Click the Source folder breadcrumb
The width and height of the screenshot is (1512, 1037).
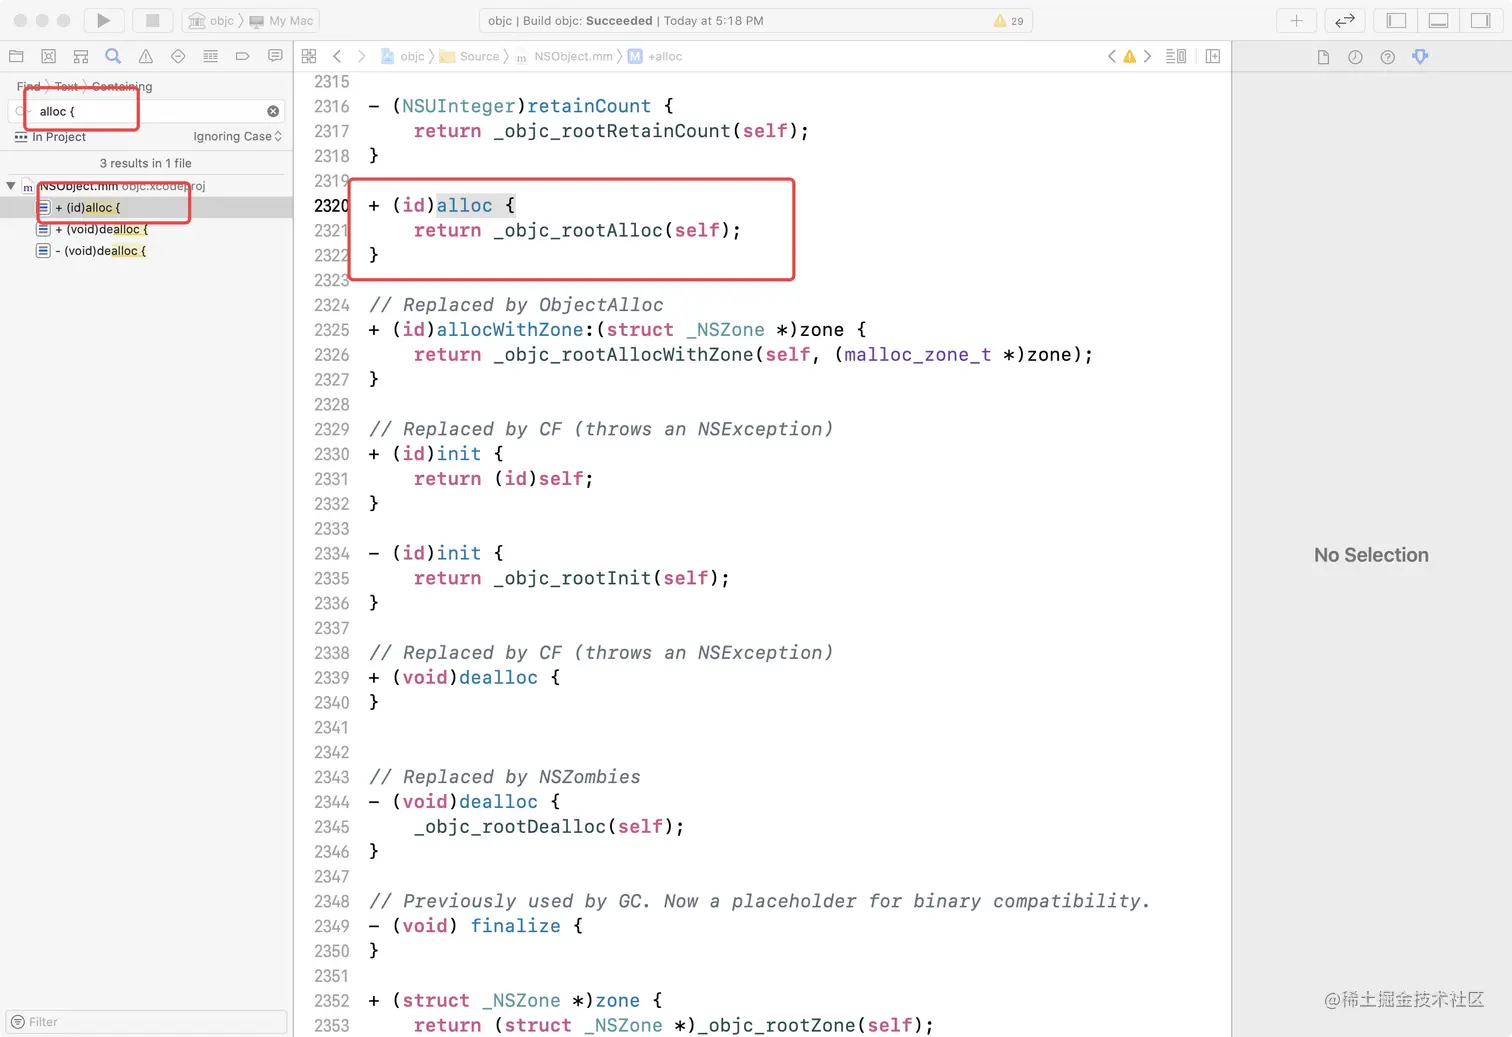(469, 57)
